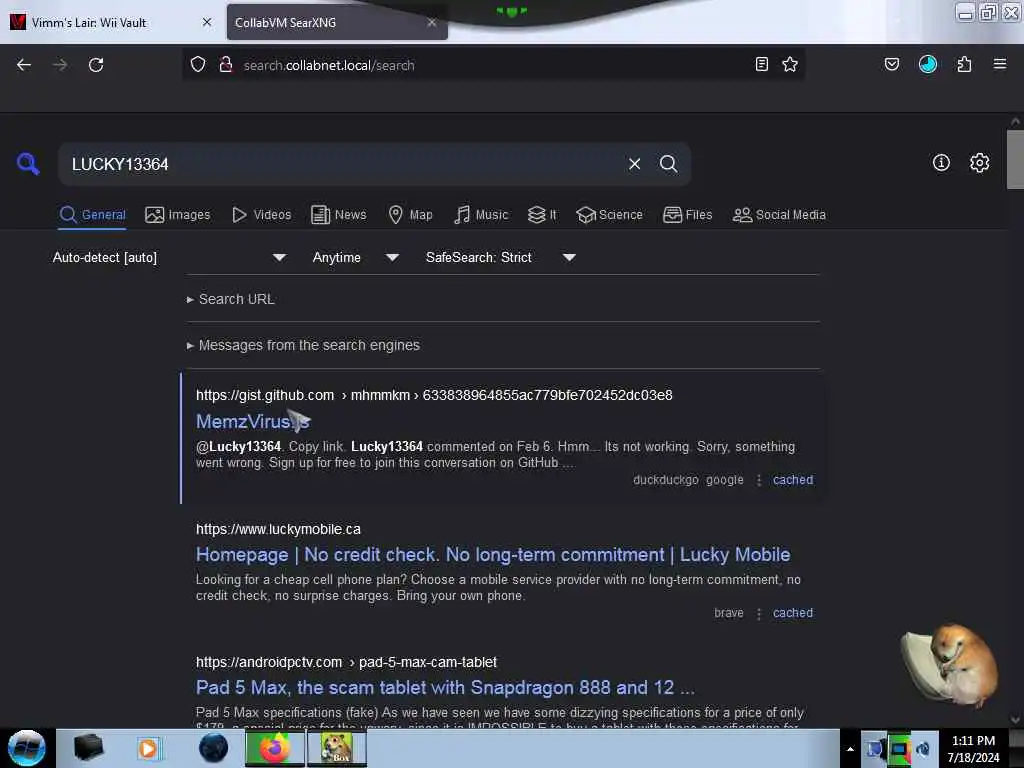This screenshot has height=768, width=1024.
Task: Switch to News category
Action: click(339, 215)
